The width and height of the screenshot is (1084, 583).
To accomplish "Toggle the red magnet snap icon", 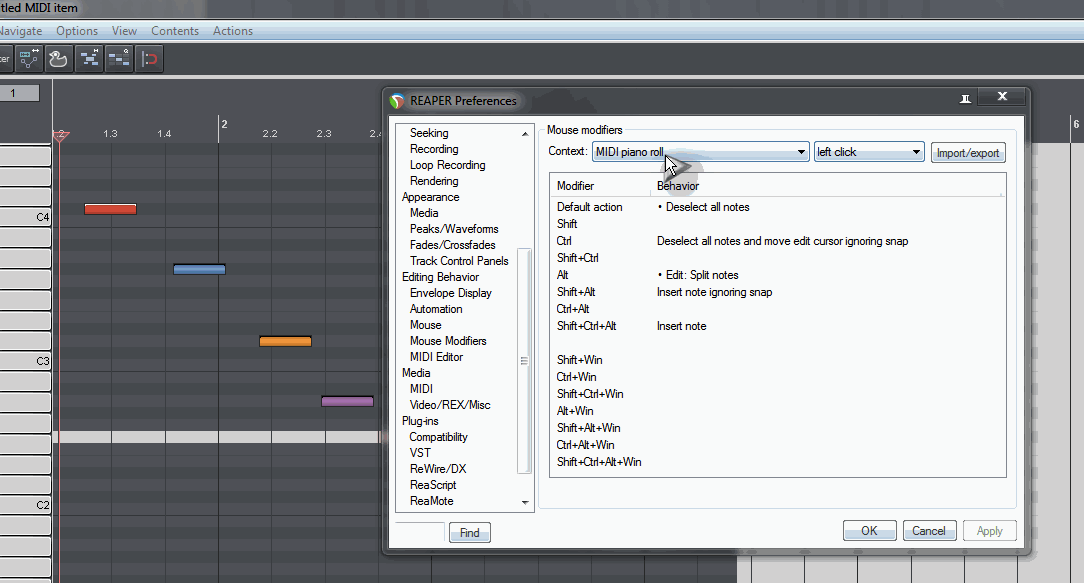I will [x=149, y=59].
